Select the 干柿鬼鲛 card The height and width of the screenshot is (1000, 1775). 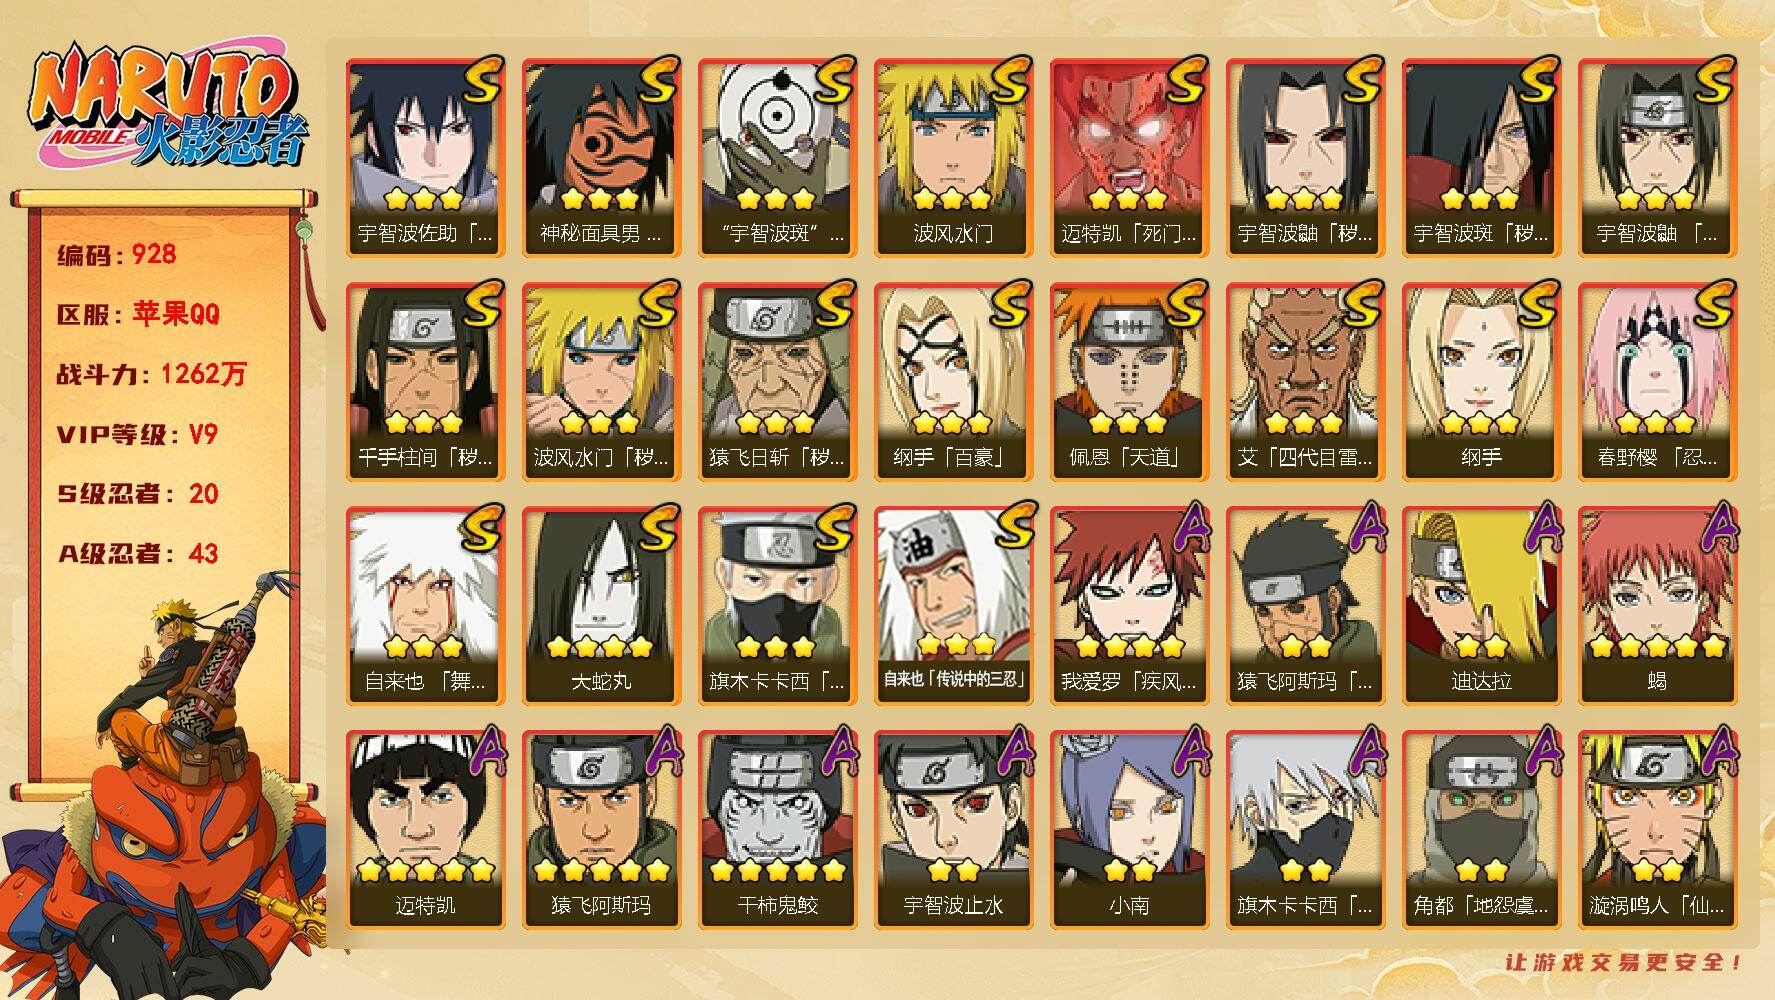pyautogui.click(x=777, y=830)
